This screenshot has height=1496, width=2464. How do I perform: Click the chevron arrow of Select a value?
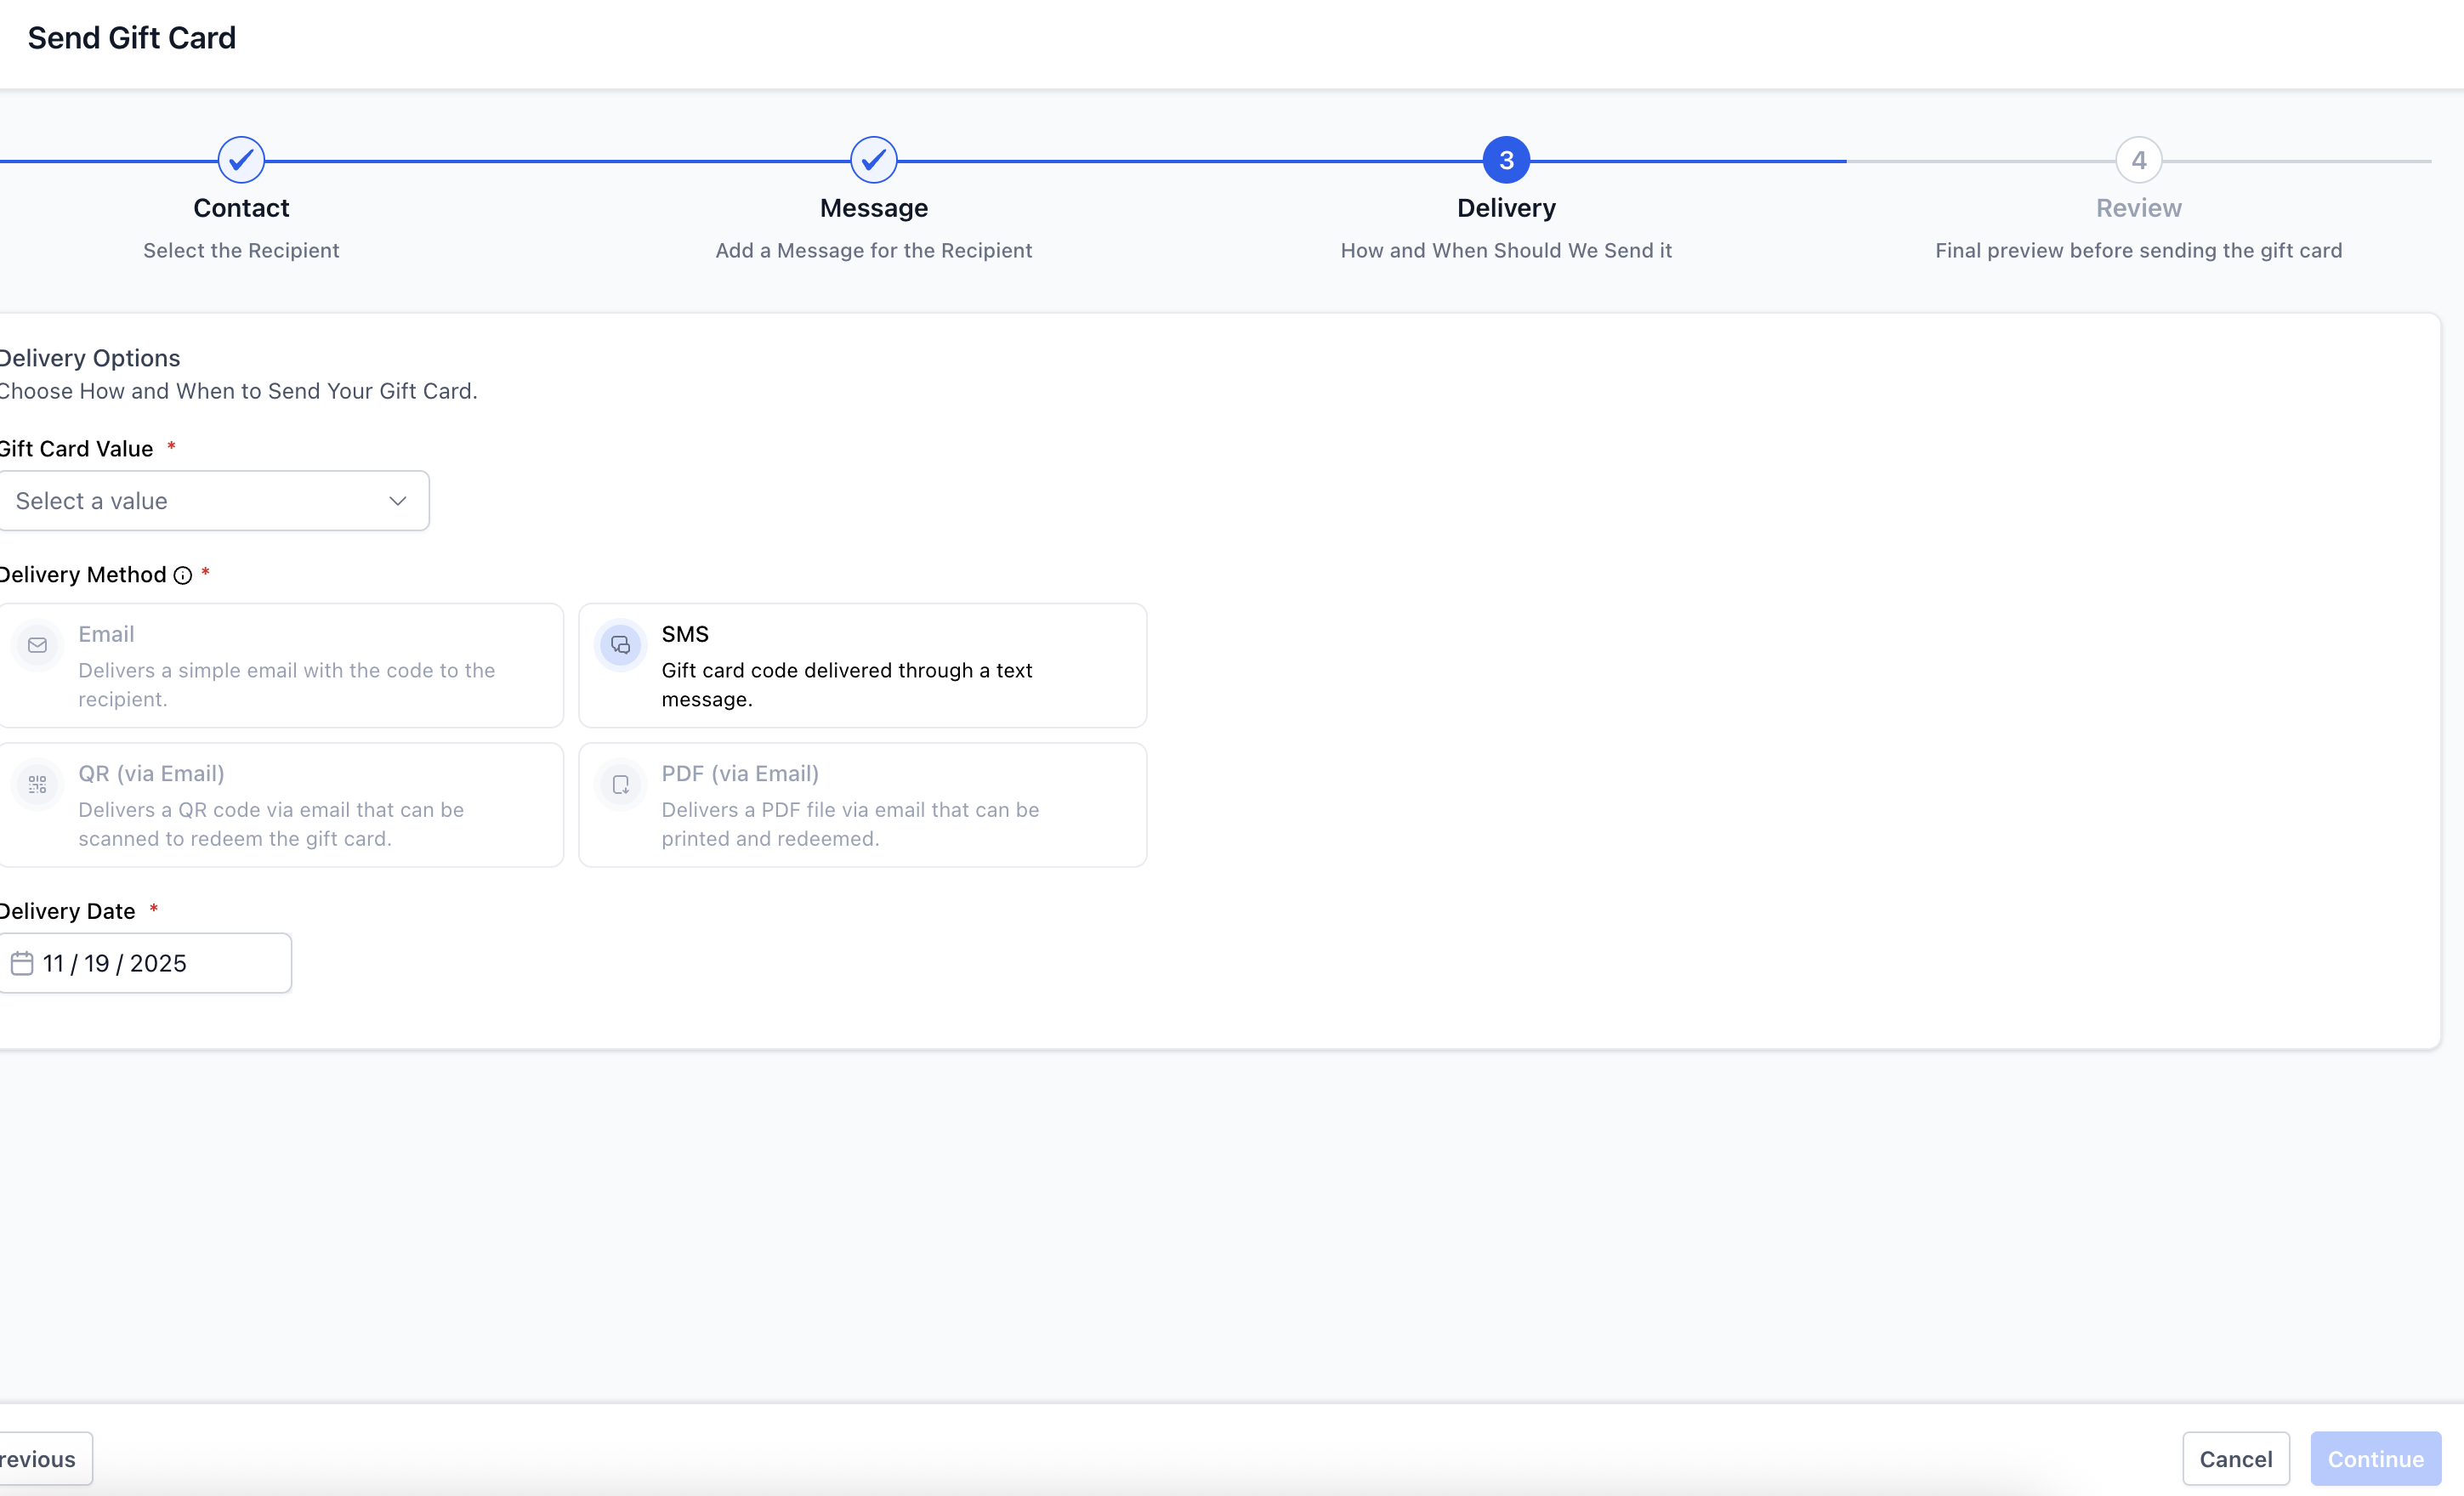398,501
